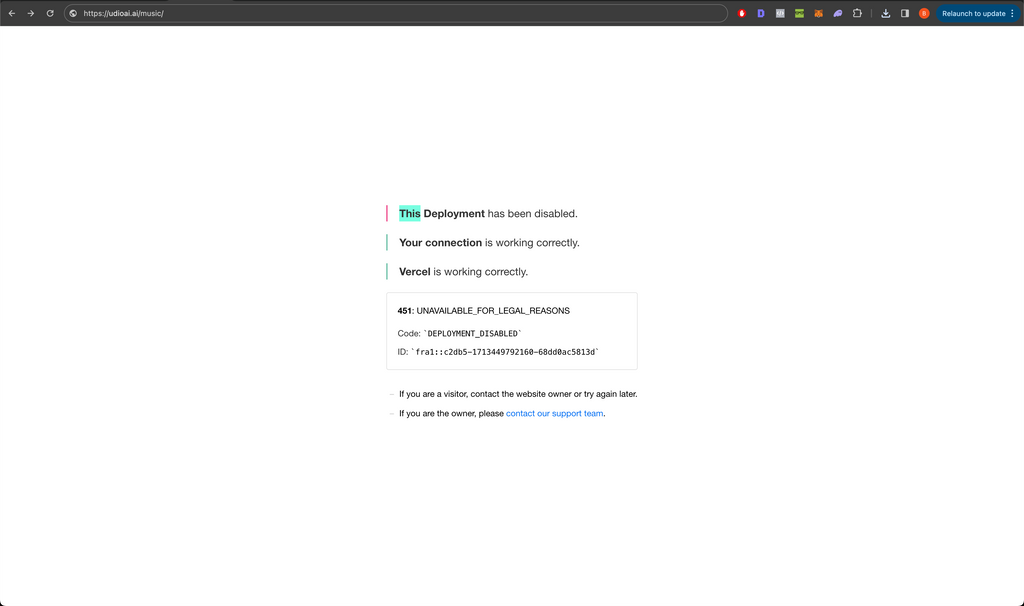Screen dimensions: 1024x606
Task: Open the MetaMask fox extension
Action: [818, 13]
